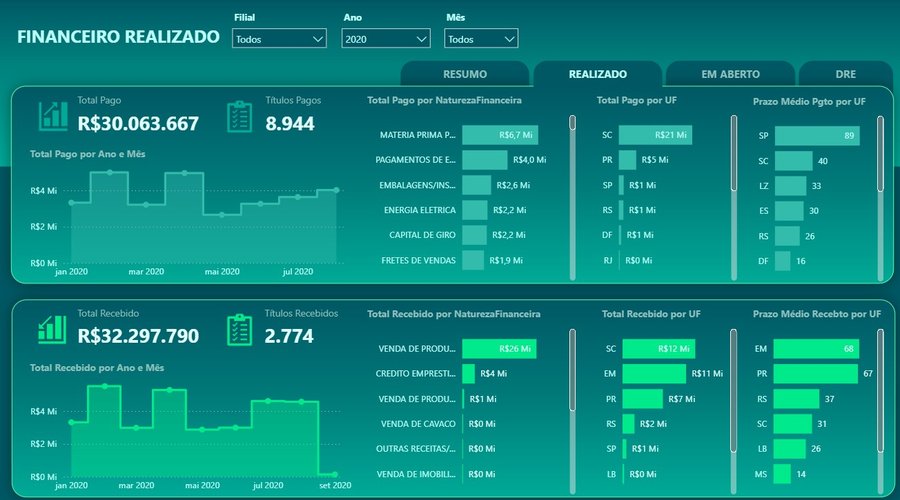The width and height of the screenshot is (900, 500).
Task: Click the R$32.297.790 Total Recebido value
Action: point(138,336)
